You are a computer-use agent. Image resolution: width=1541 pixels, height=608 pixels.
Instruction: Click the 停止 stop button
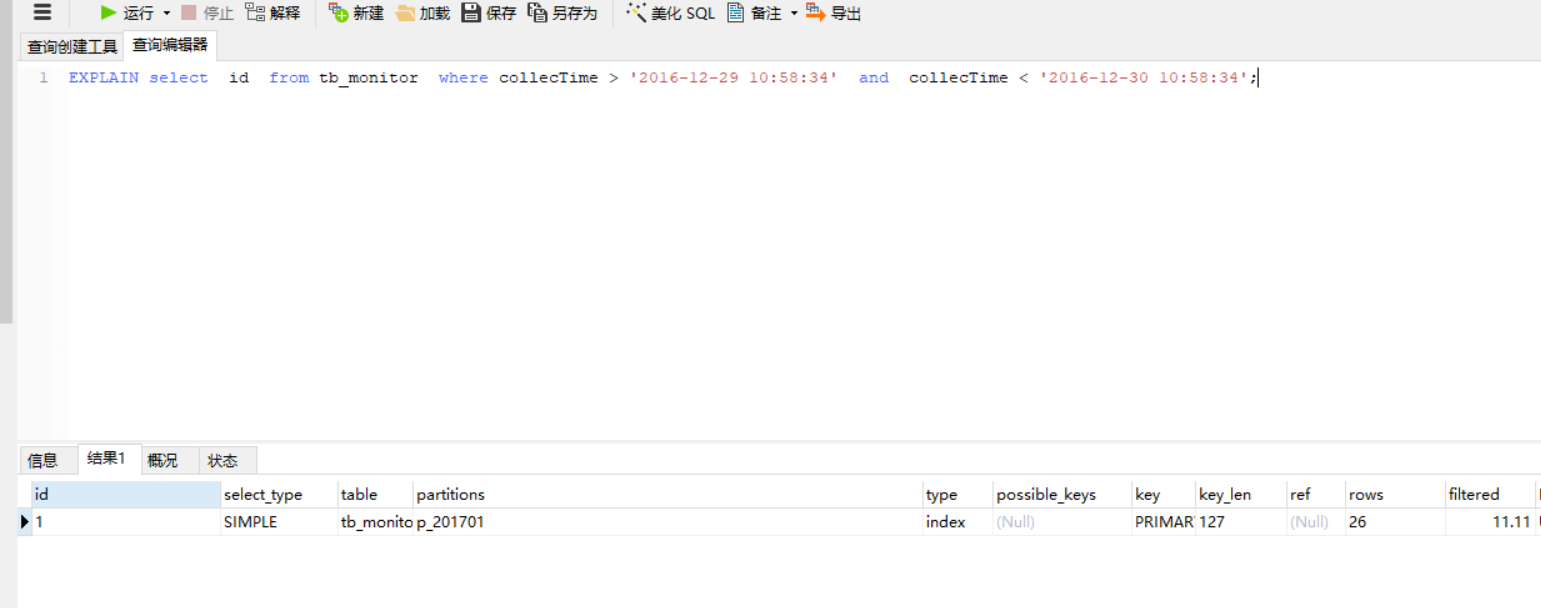point(206,13)
